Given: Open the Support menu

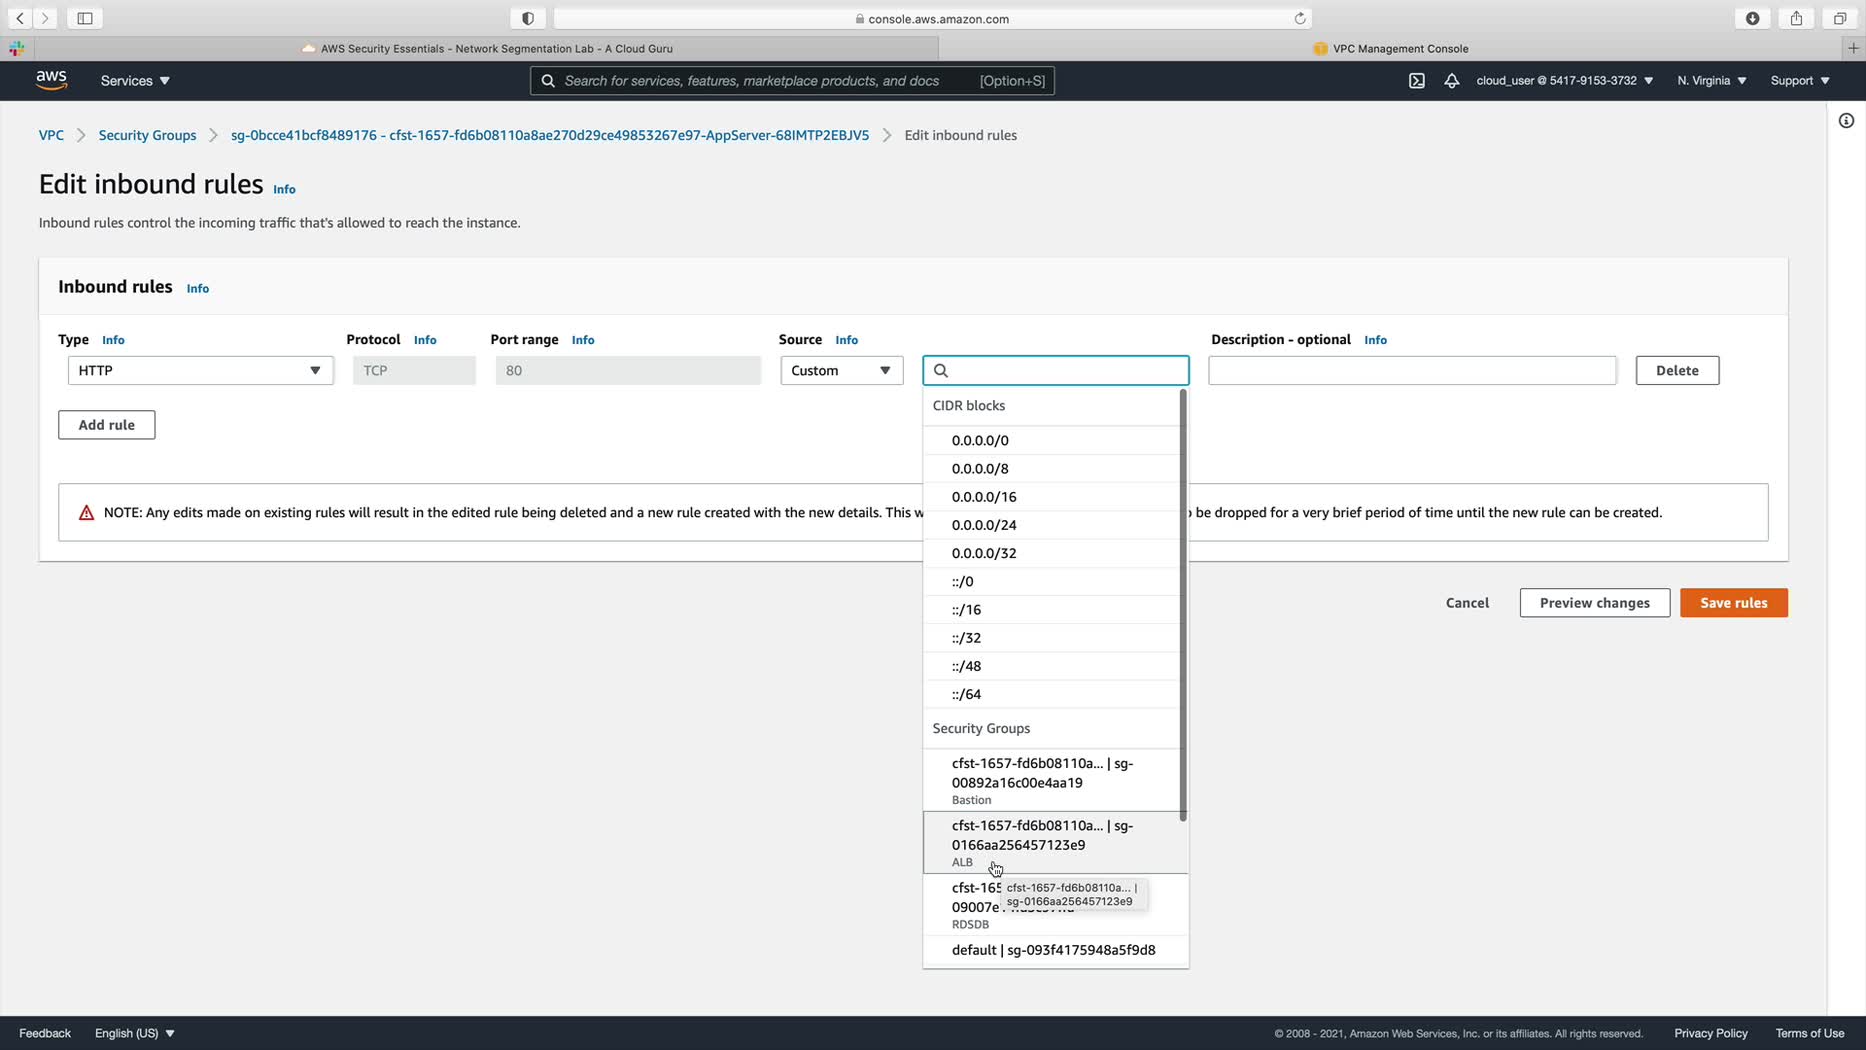Looking at the screenshot, I should pyautogui.click(x=1800, y=81).
